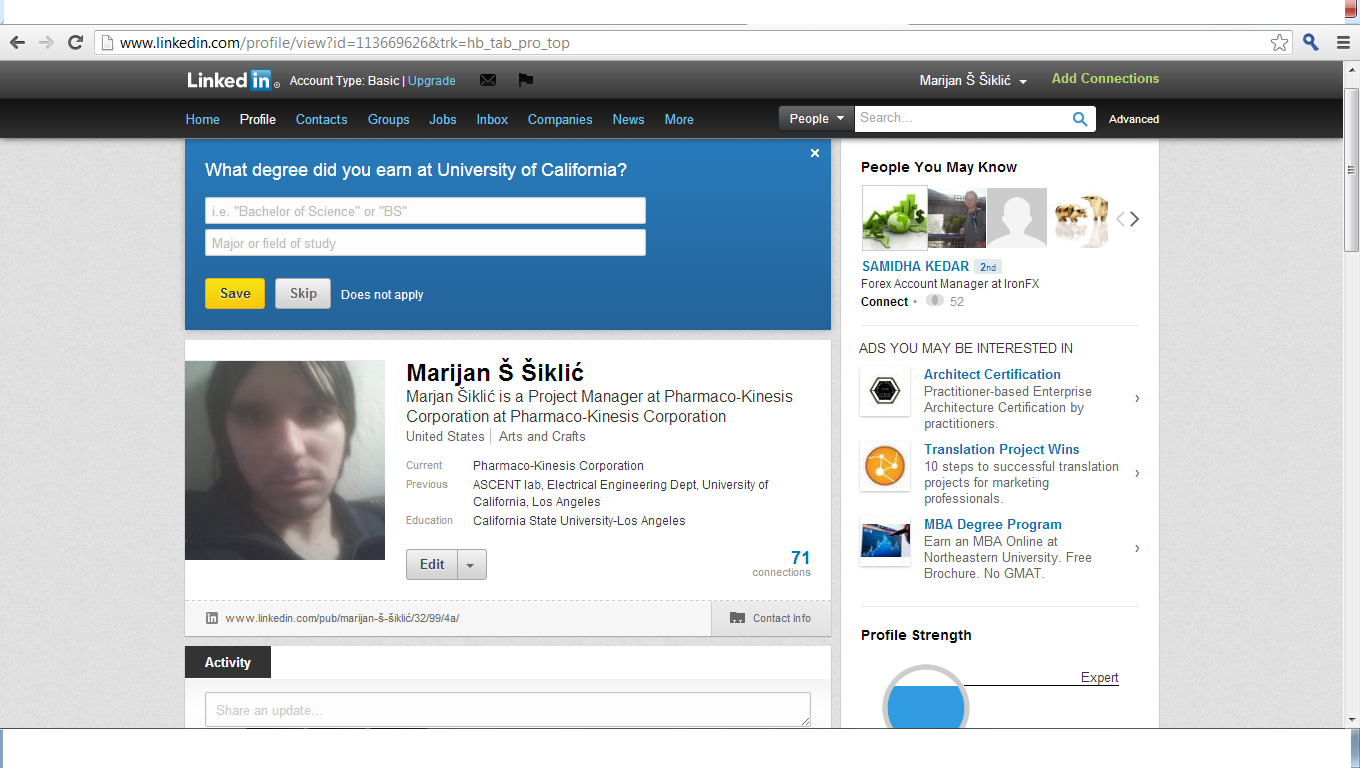Click the LinkedIn search box

click(x=962, y=118)
